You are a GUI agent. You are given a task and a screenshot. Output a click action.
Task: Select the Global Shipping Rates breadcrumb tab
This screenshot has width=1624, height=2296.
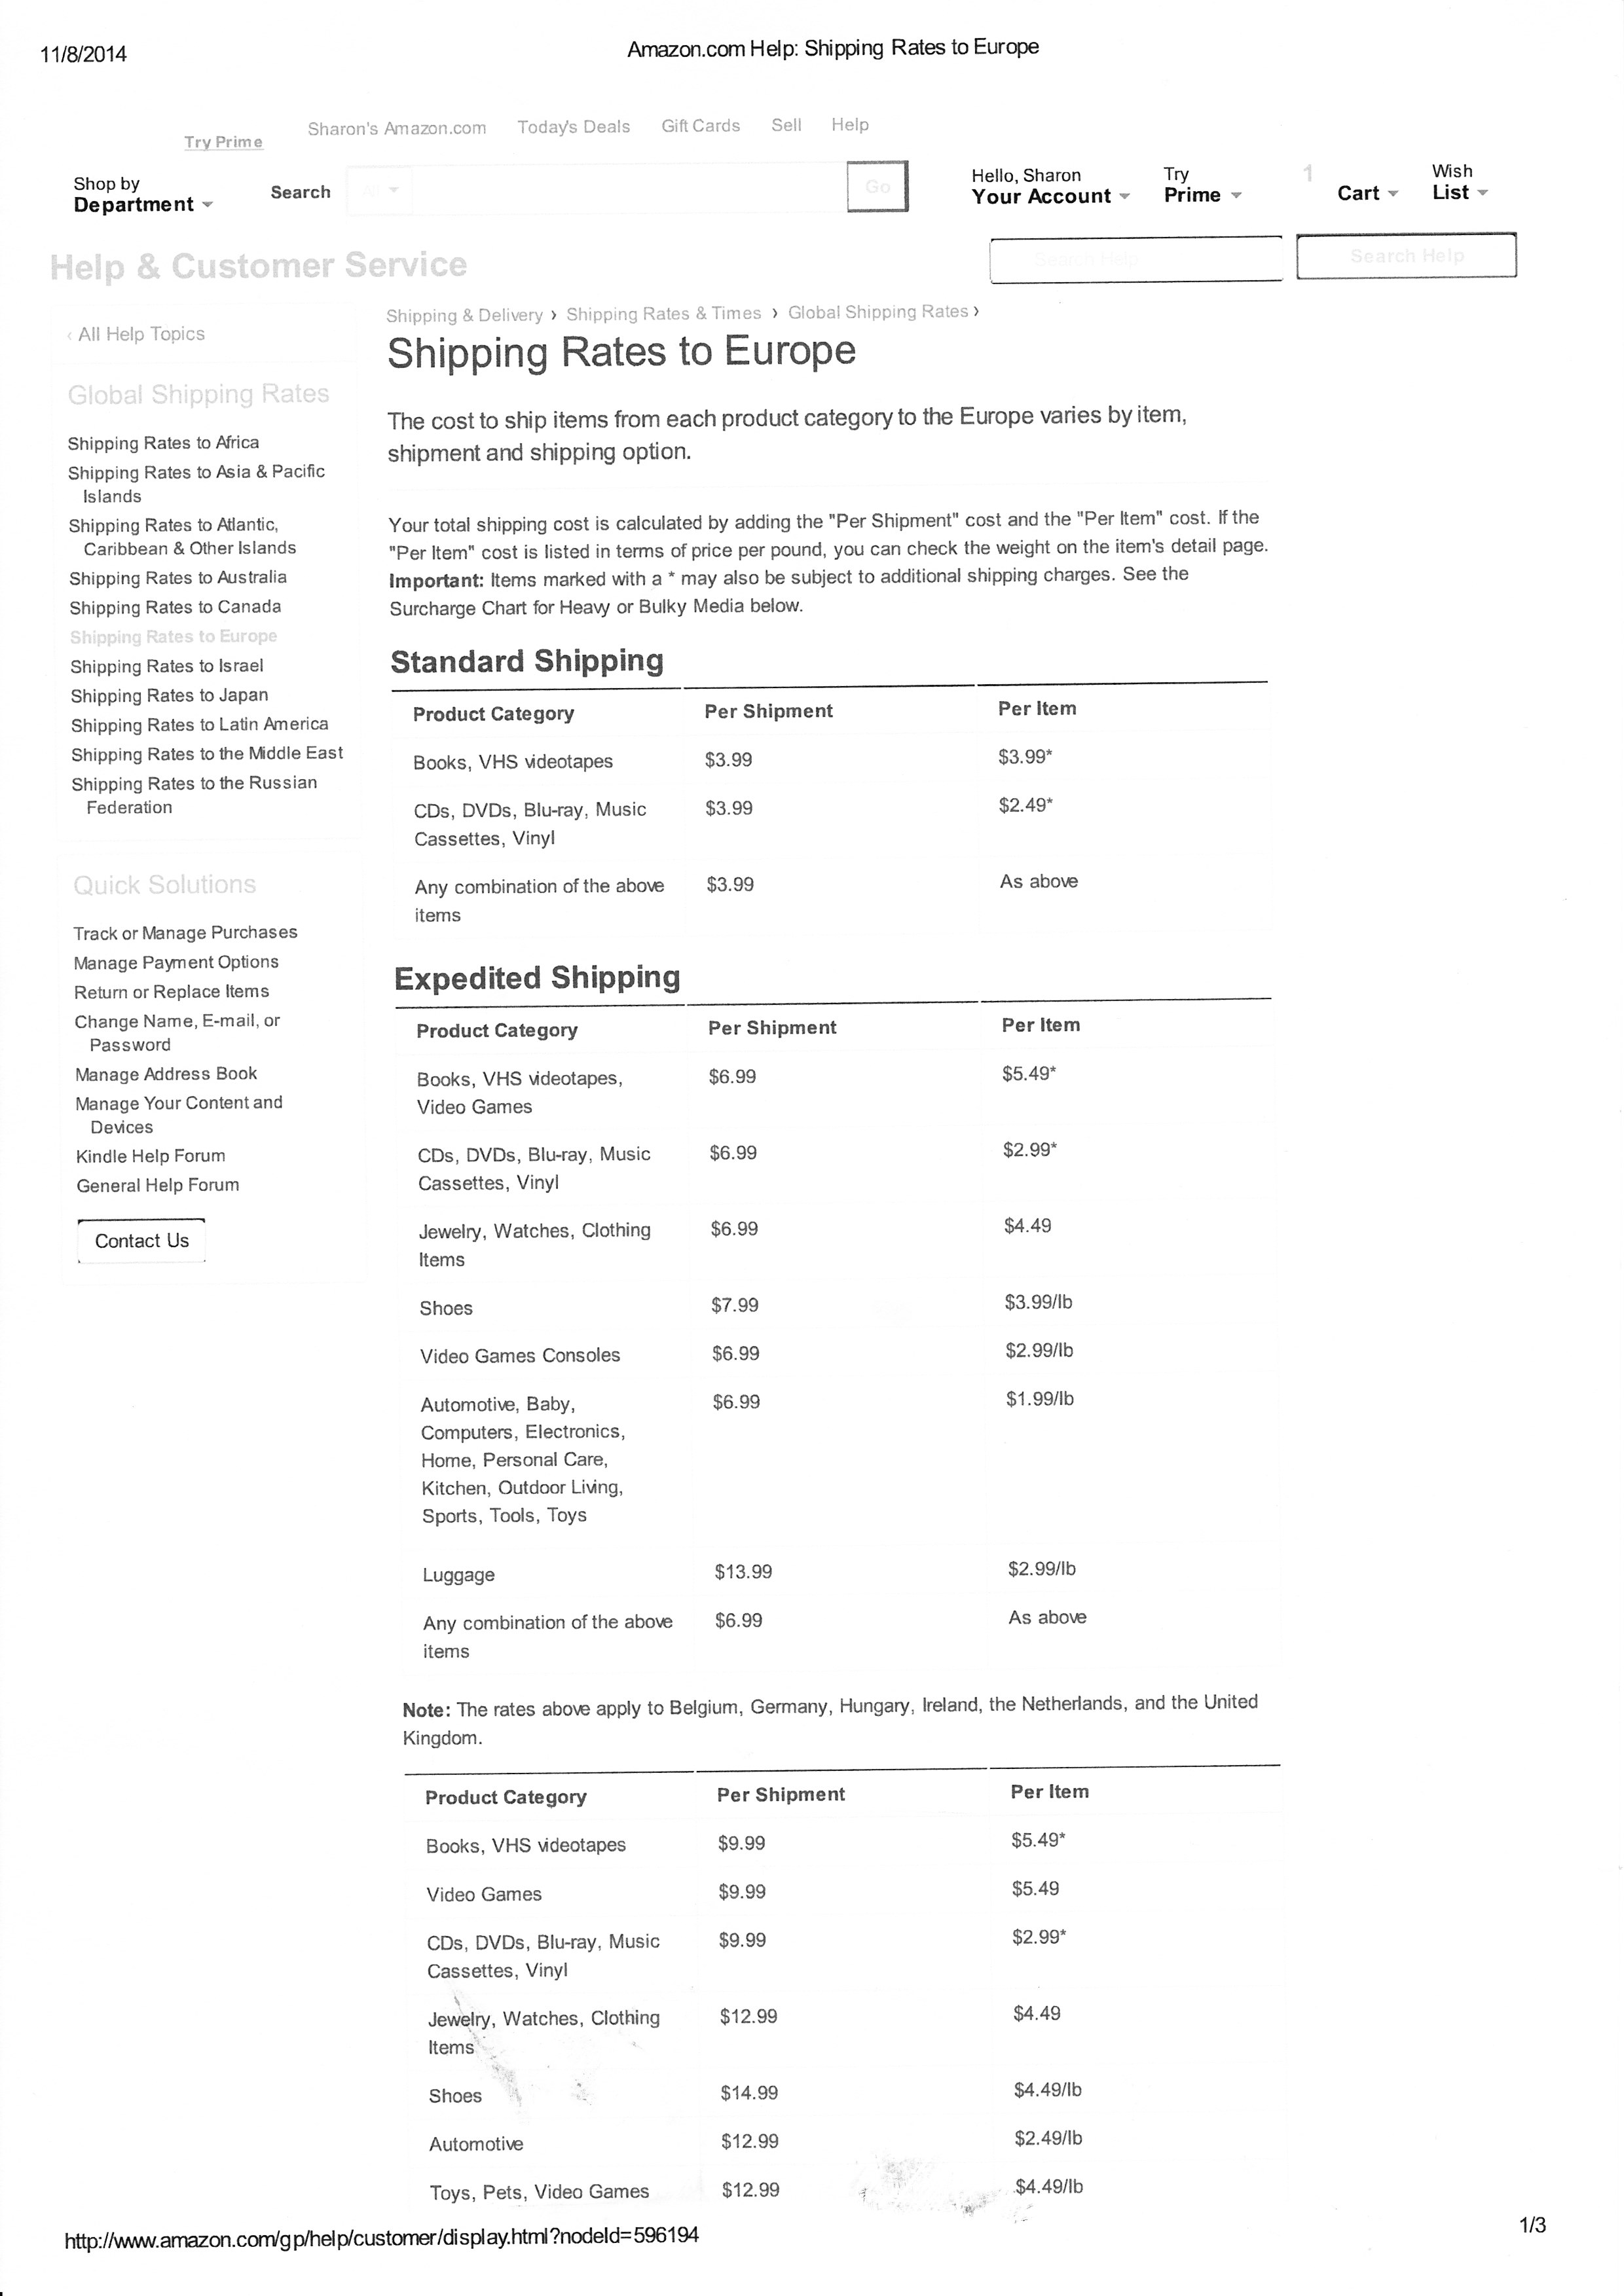pyautogui.click(x=876, y=313)
